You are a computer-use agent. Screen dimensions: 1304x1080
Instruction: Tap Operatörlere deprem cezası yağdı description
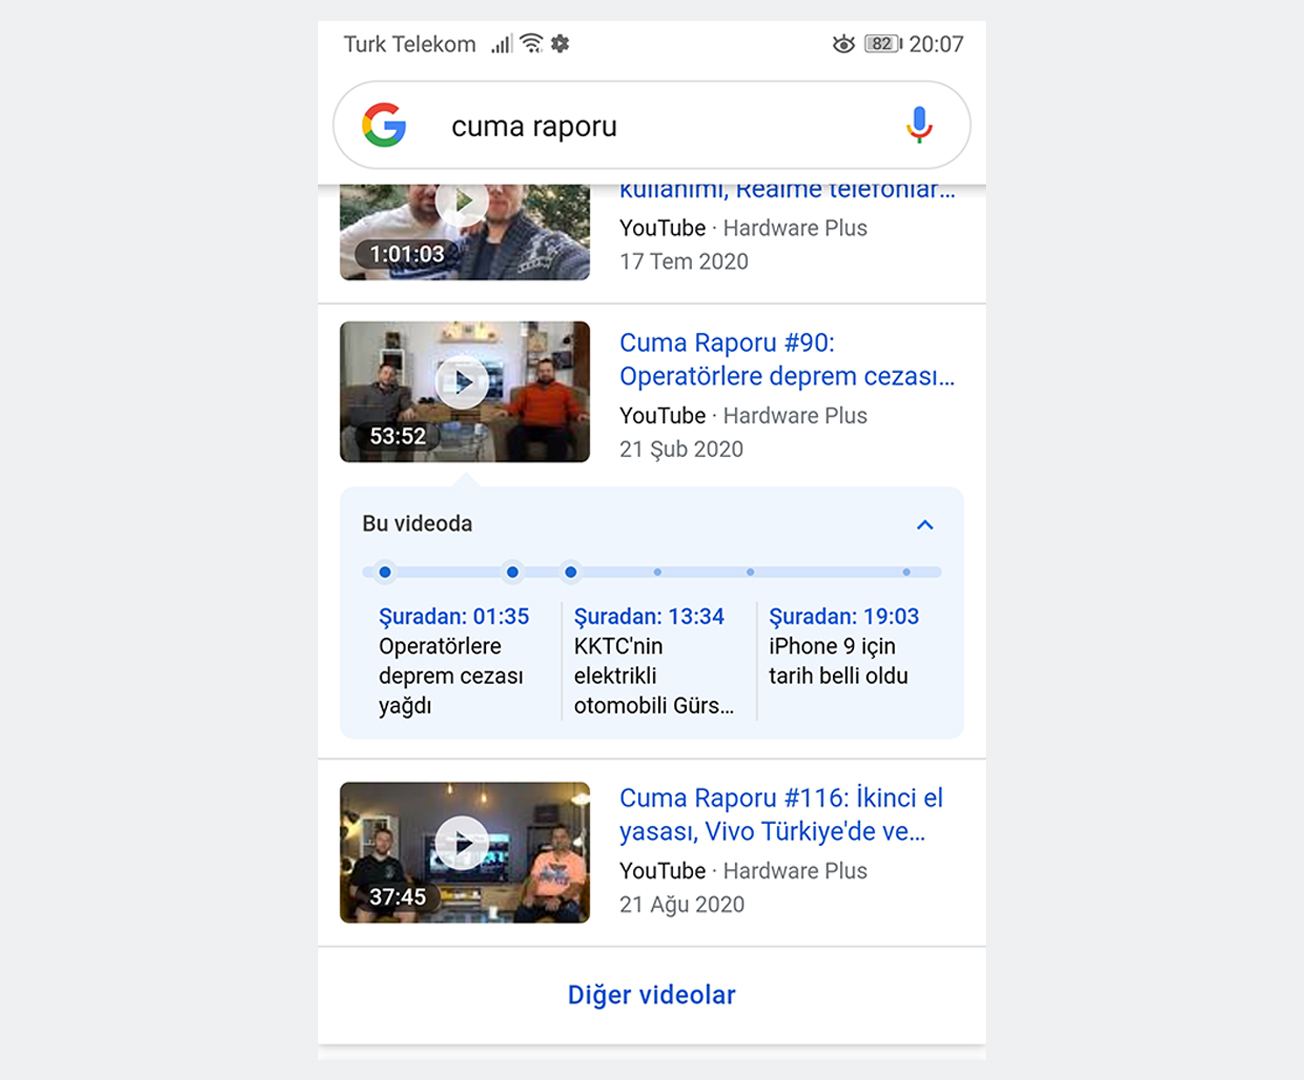click(451, 676)
